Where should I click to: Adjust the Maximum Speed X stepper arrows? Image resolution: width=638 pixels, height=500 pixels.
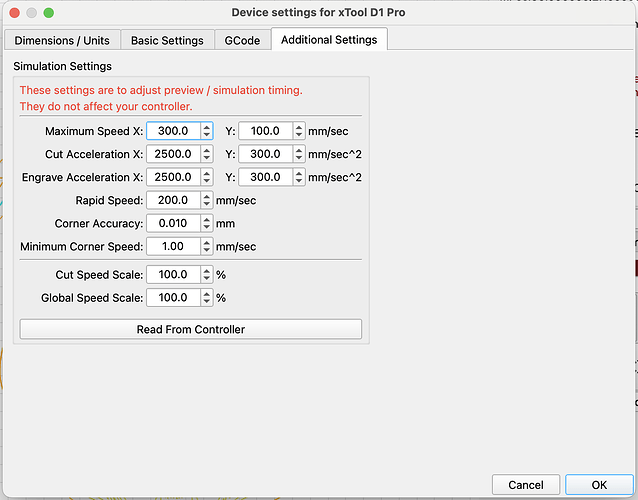tap(207, 131)
